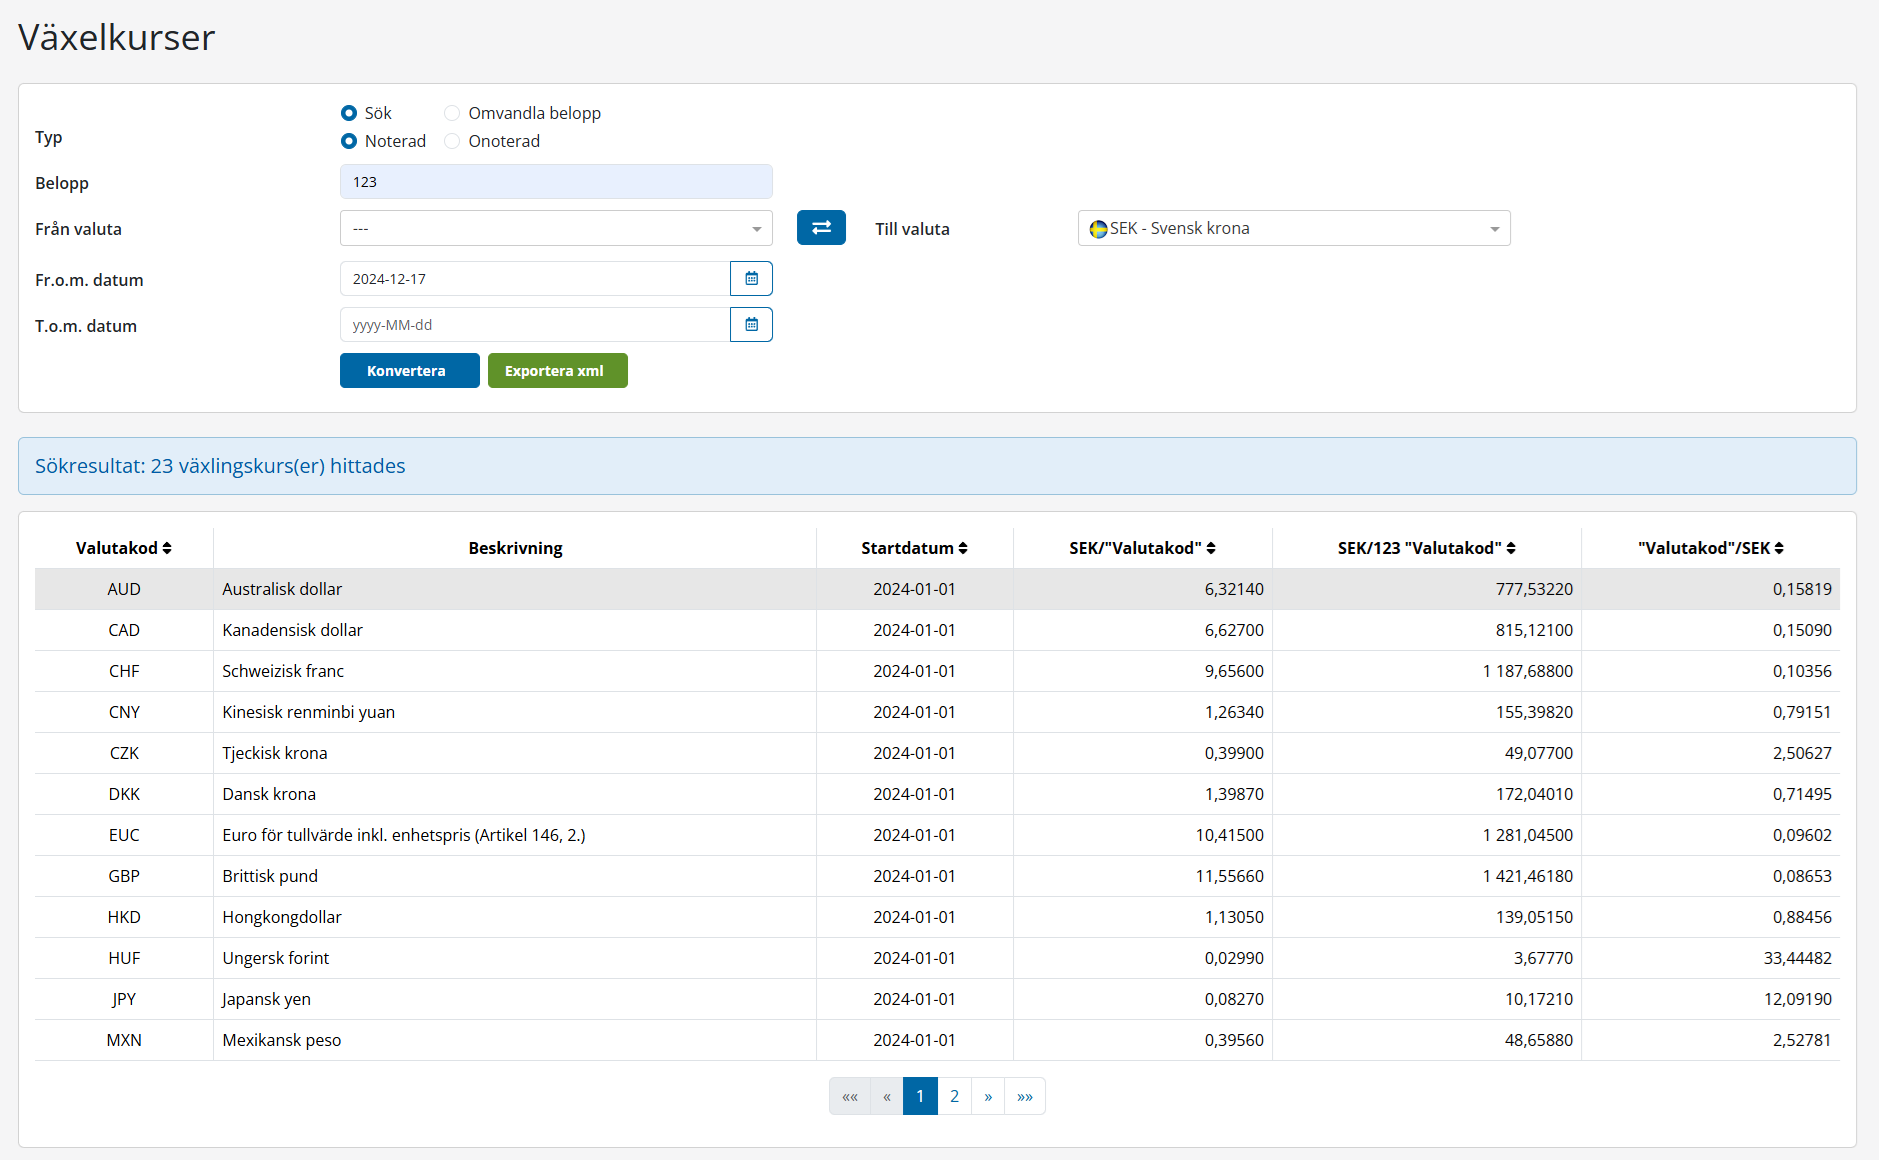
Task: Go to next results page arrow
Action: (988, 1096)
